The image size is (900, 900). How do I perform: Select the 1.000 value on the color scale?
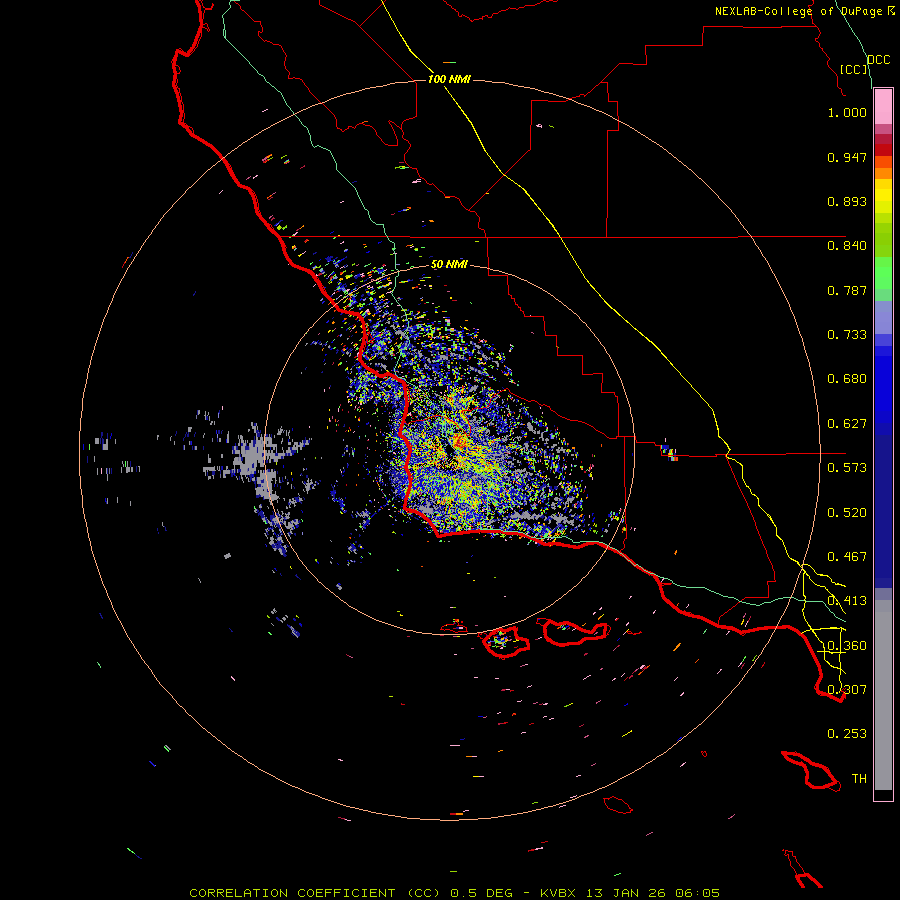847,112
